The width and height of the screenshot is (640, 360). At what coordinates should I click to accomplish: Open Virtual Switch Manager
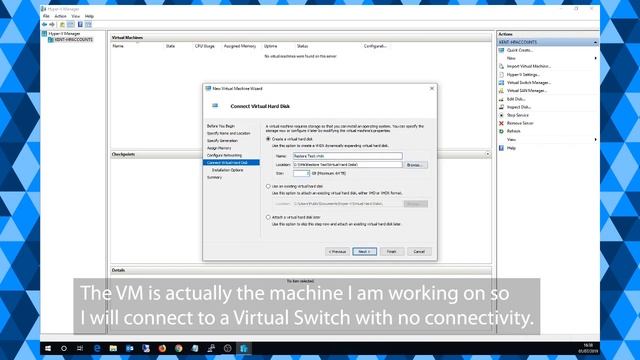point(529,82)
